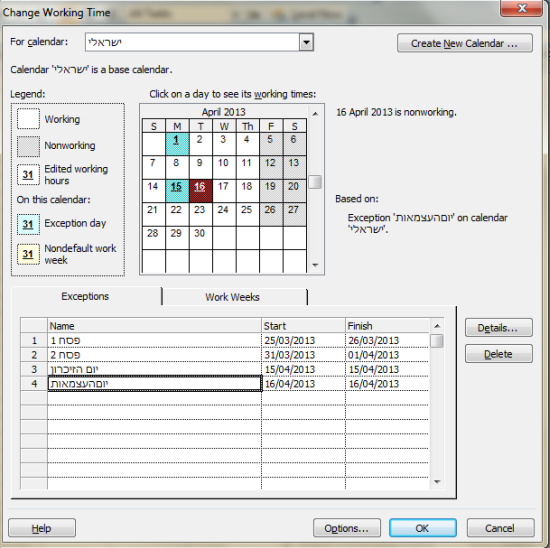Select April 16 in the calendar
This screenshot has height=548, width=550.
(201, 191)
